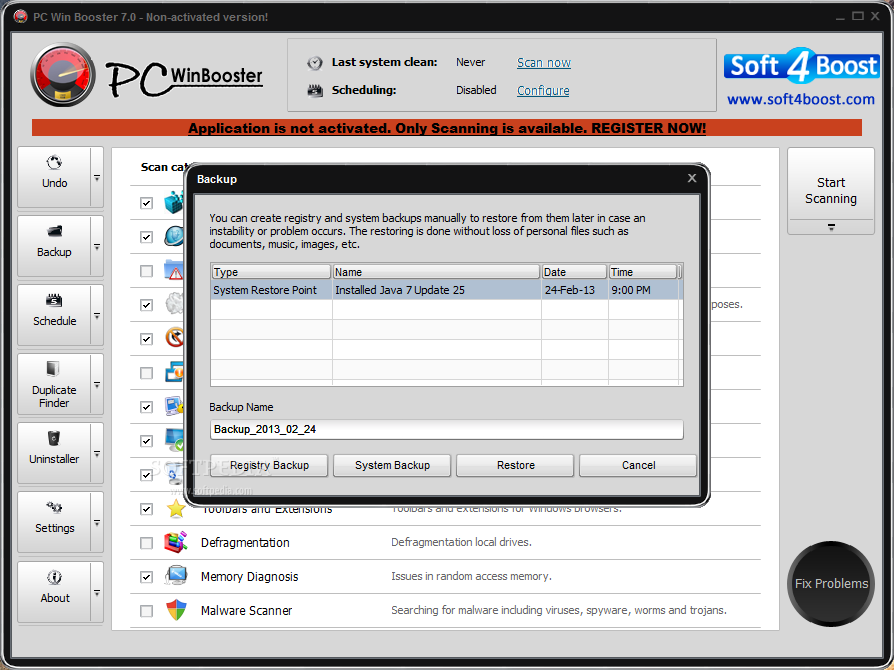Click the PC WinBooster gauge logo
This screenshot has width=894, height=670.
point(63,75)
